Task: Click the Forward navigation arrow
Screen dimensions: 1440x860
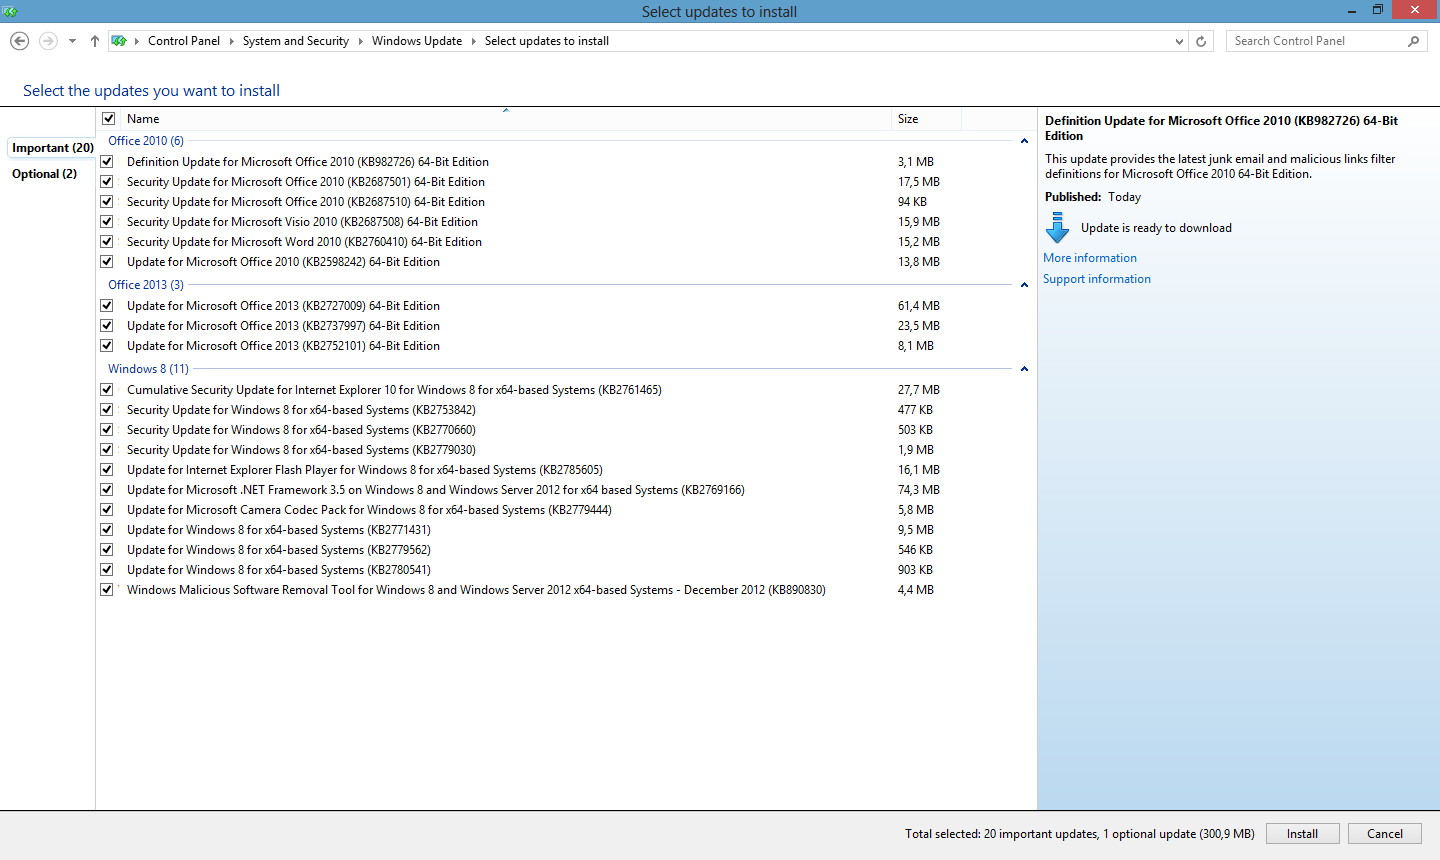Action: click(48, 41)
